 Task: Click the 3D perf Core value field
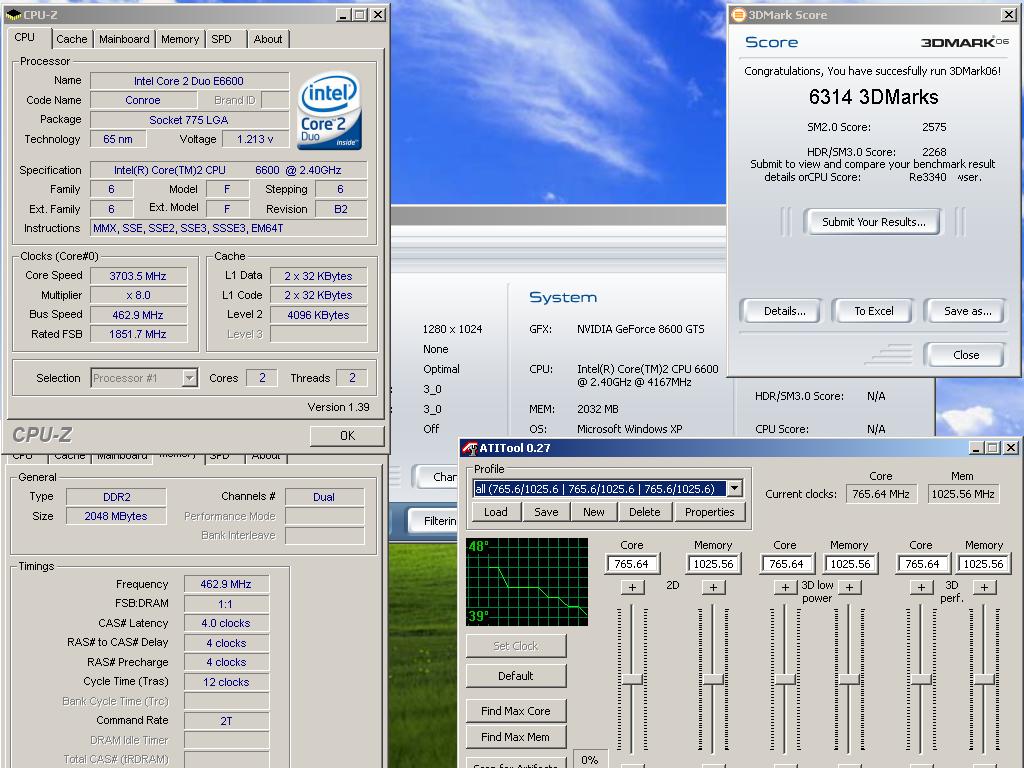(x=921, y=564)
